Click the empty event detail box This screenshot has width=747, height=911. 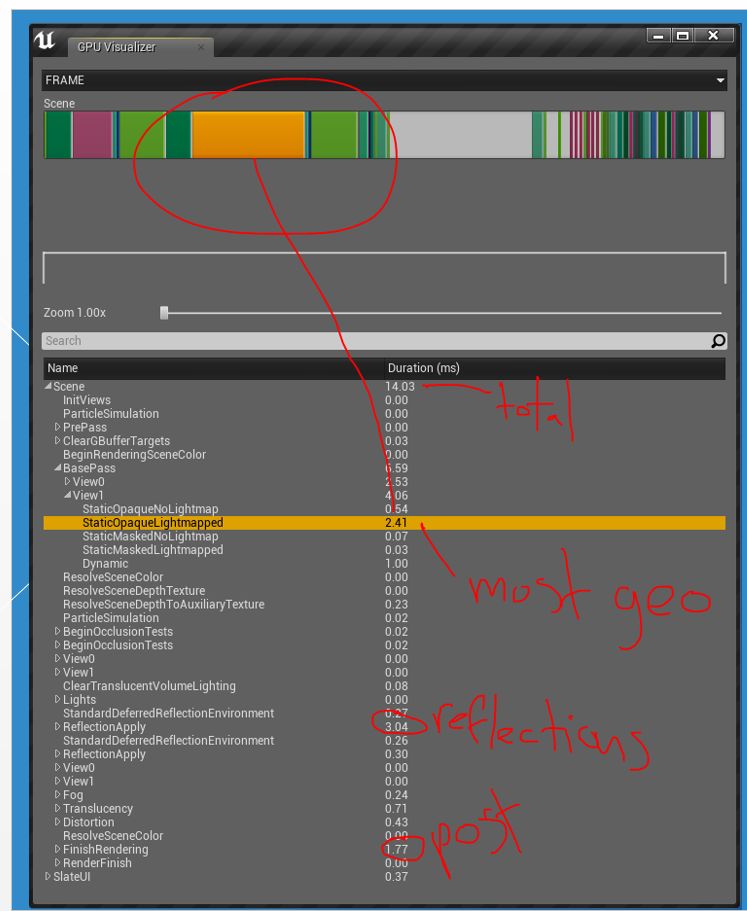385,268
